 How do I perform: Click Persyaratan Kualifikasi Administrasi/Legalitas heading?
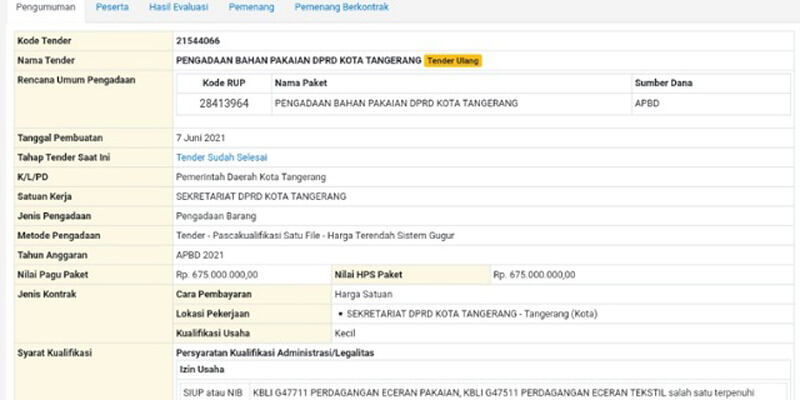[275, 353]
